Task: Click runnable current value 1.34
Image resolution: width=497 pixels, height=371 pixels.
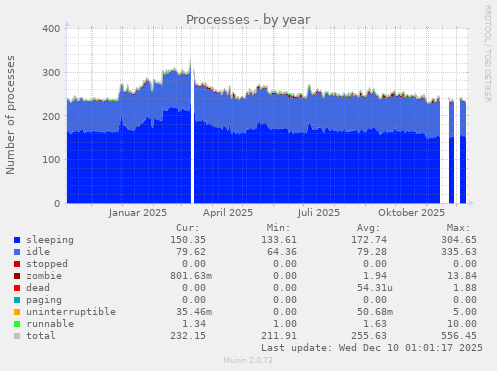Action: tap(194, 324)
